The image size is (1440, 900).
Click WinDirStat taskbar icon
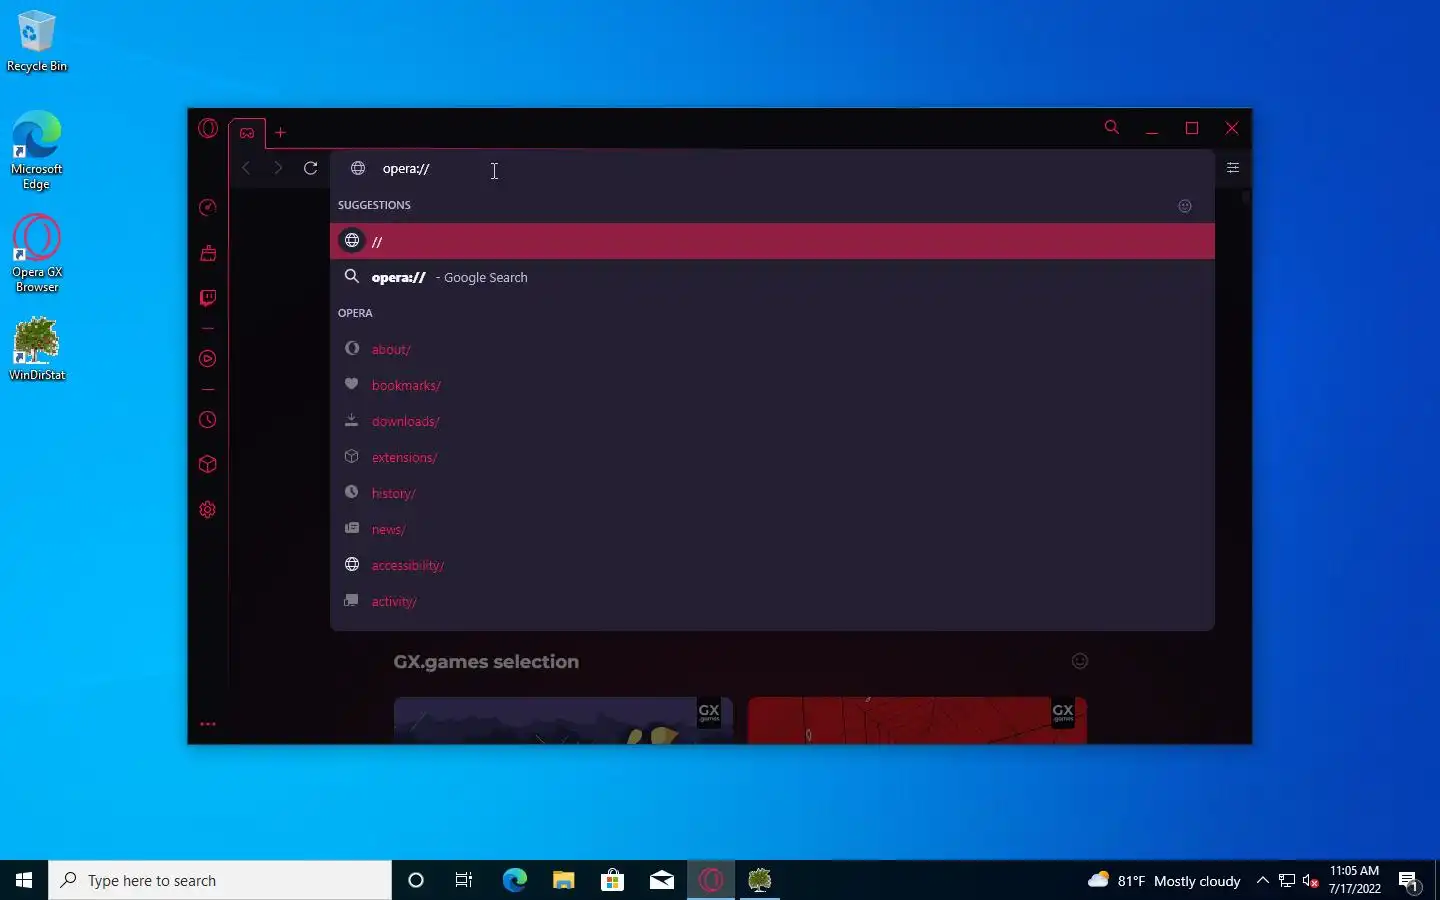pyautogui.click(x=760, y=880)
